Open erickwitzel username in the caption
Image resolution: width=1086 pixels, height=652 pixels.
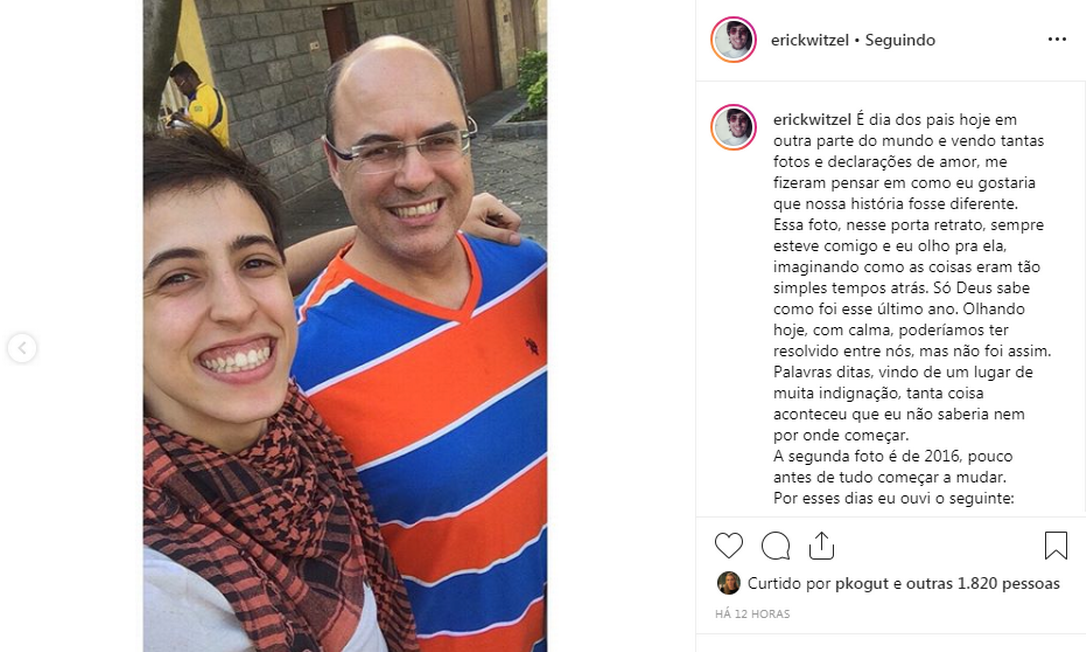pyautogui.click(x=812, y=120)
